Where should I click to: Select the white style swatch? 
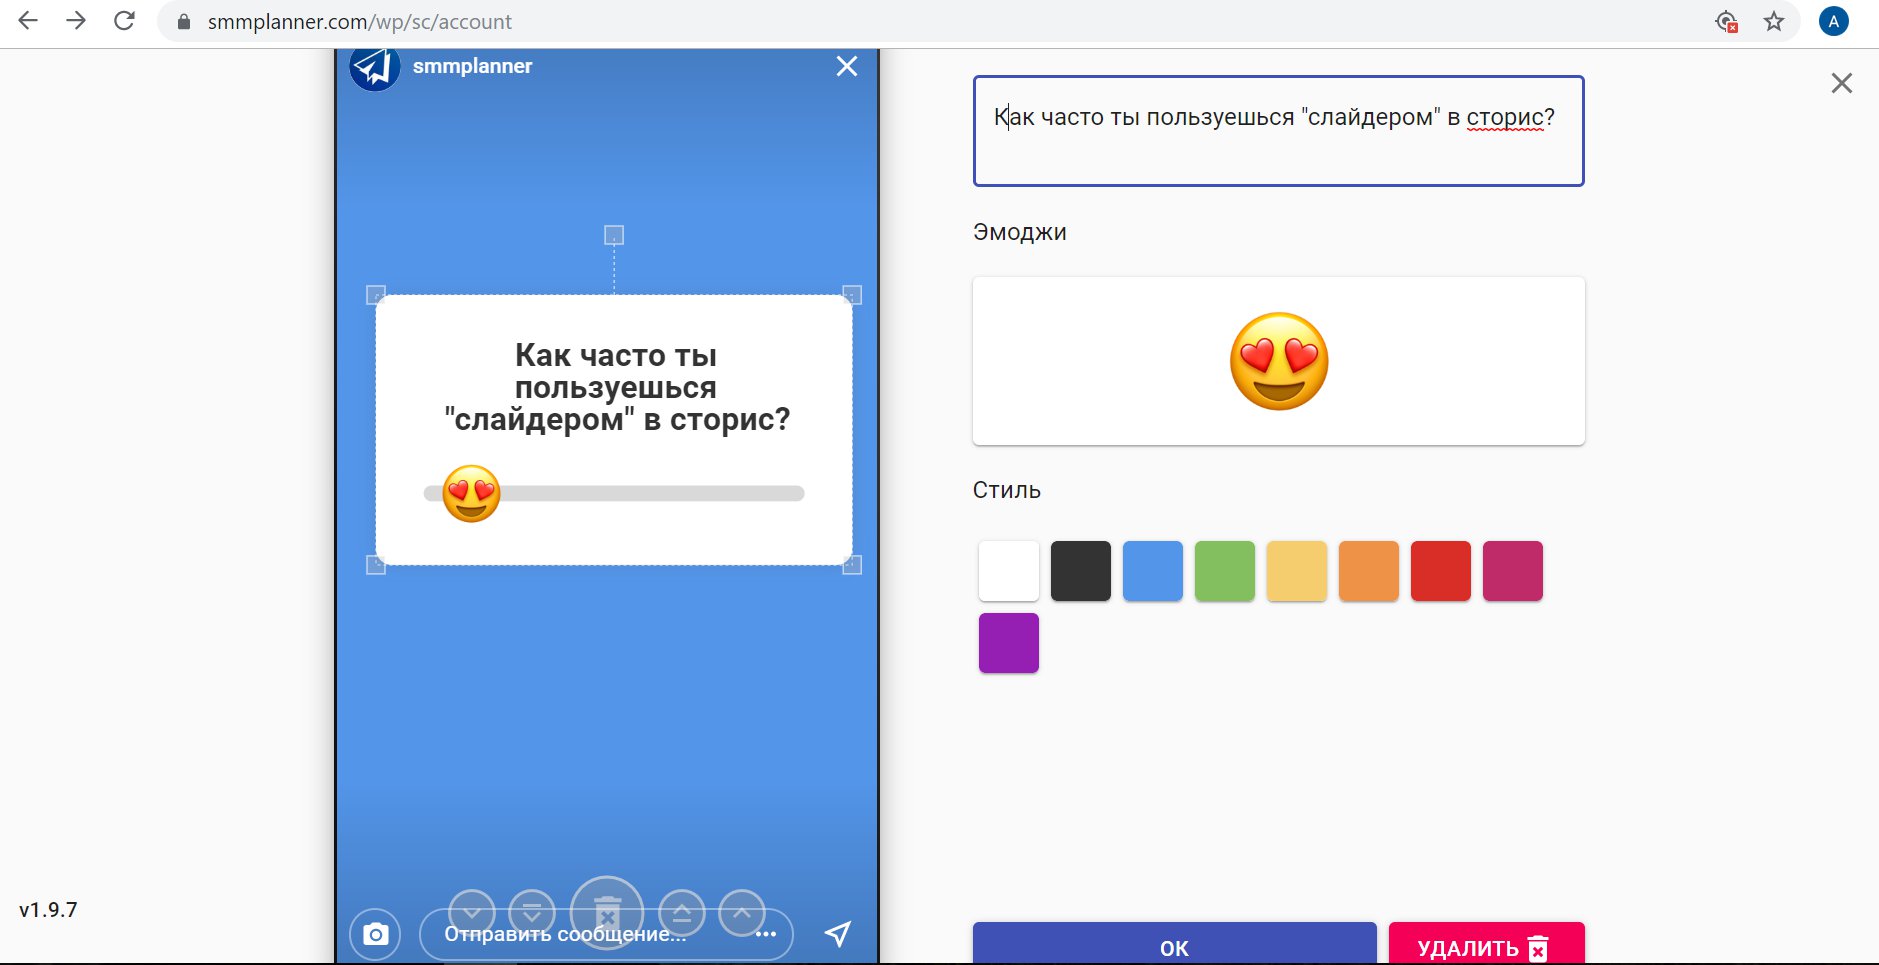pyautogui.click(x=1009, y=571)
